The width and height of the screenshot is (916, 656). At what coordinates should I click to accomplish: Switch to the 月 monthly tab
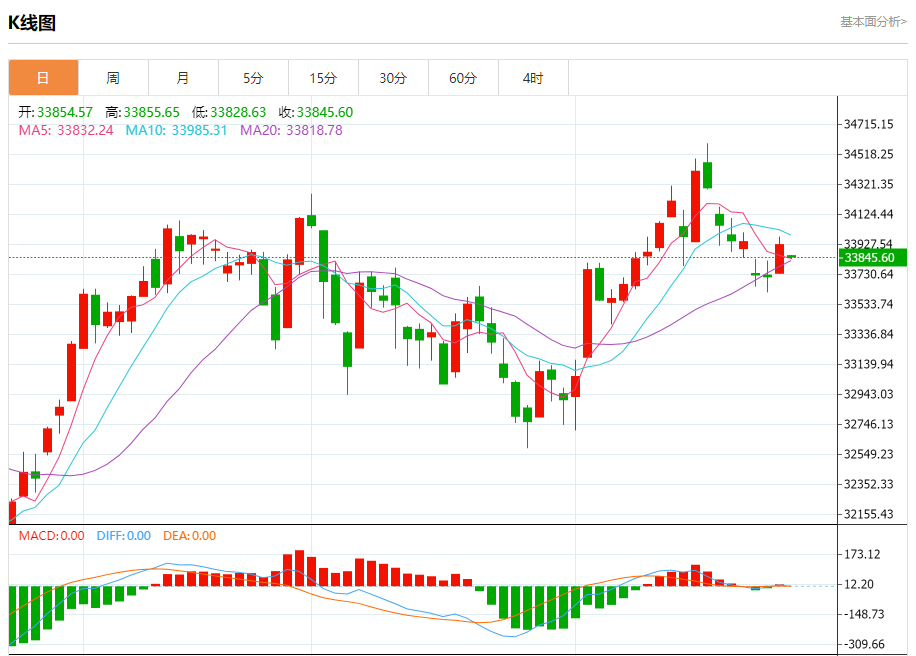point(183,78)
